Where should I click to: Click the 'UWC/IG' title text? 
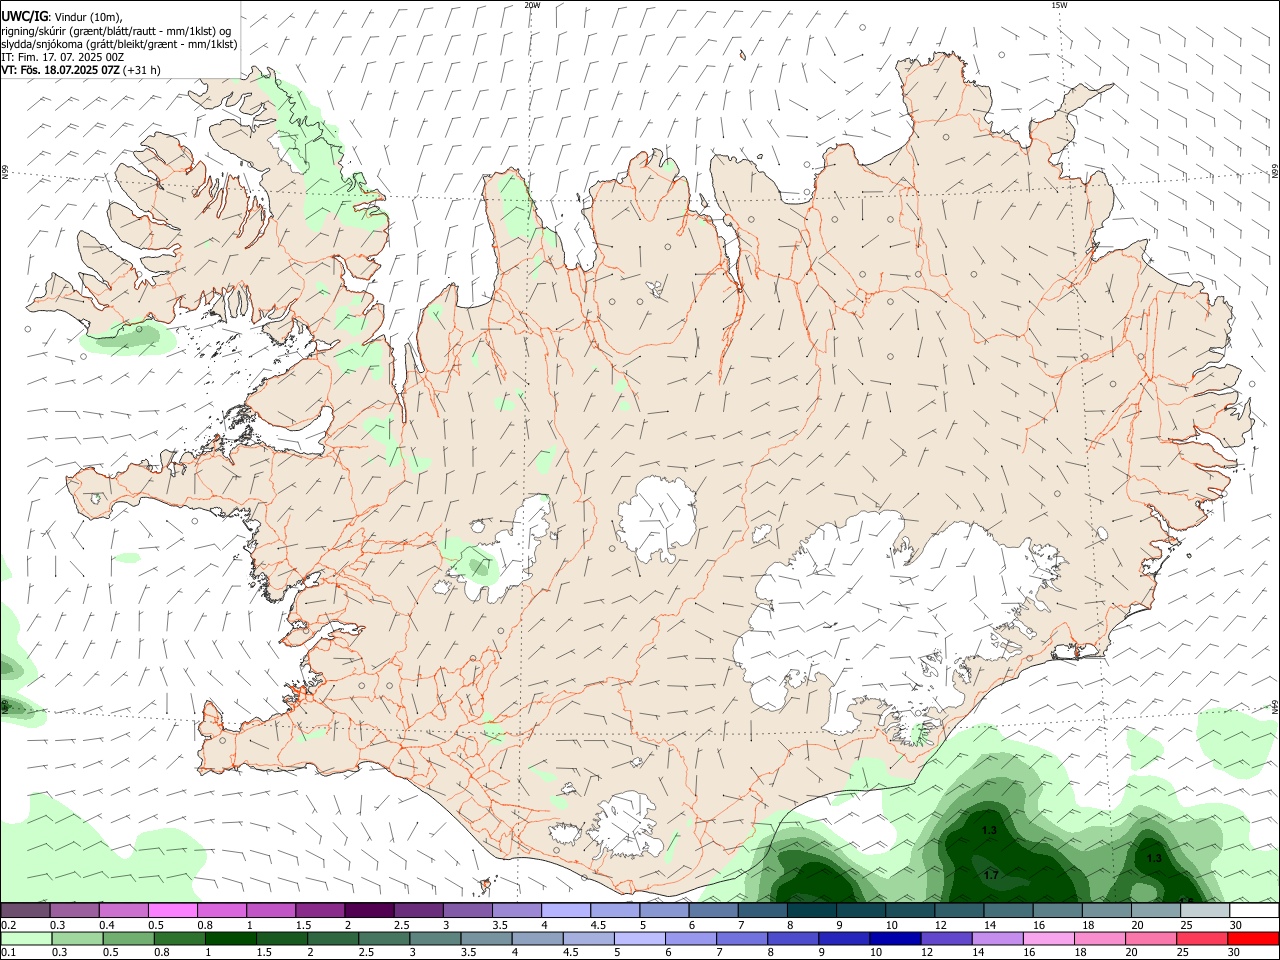tap(24, 16)
